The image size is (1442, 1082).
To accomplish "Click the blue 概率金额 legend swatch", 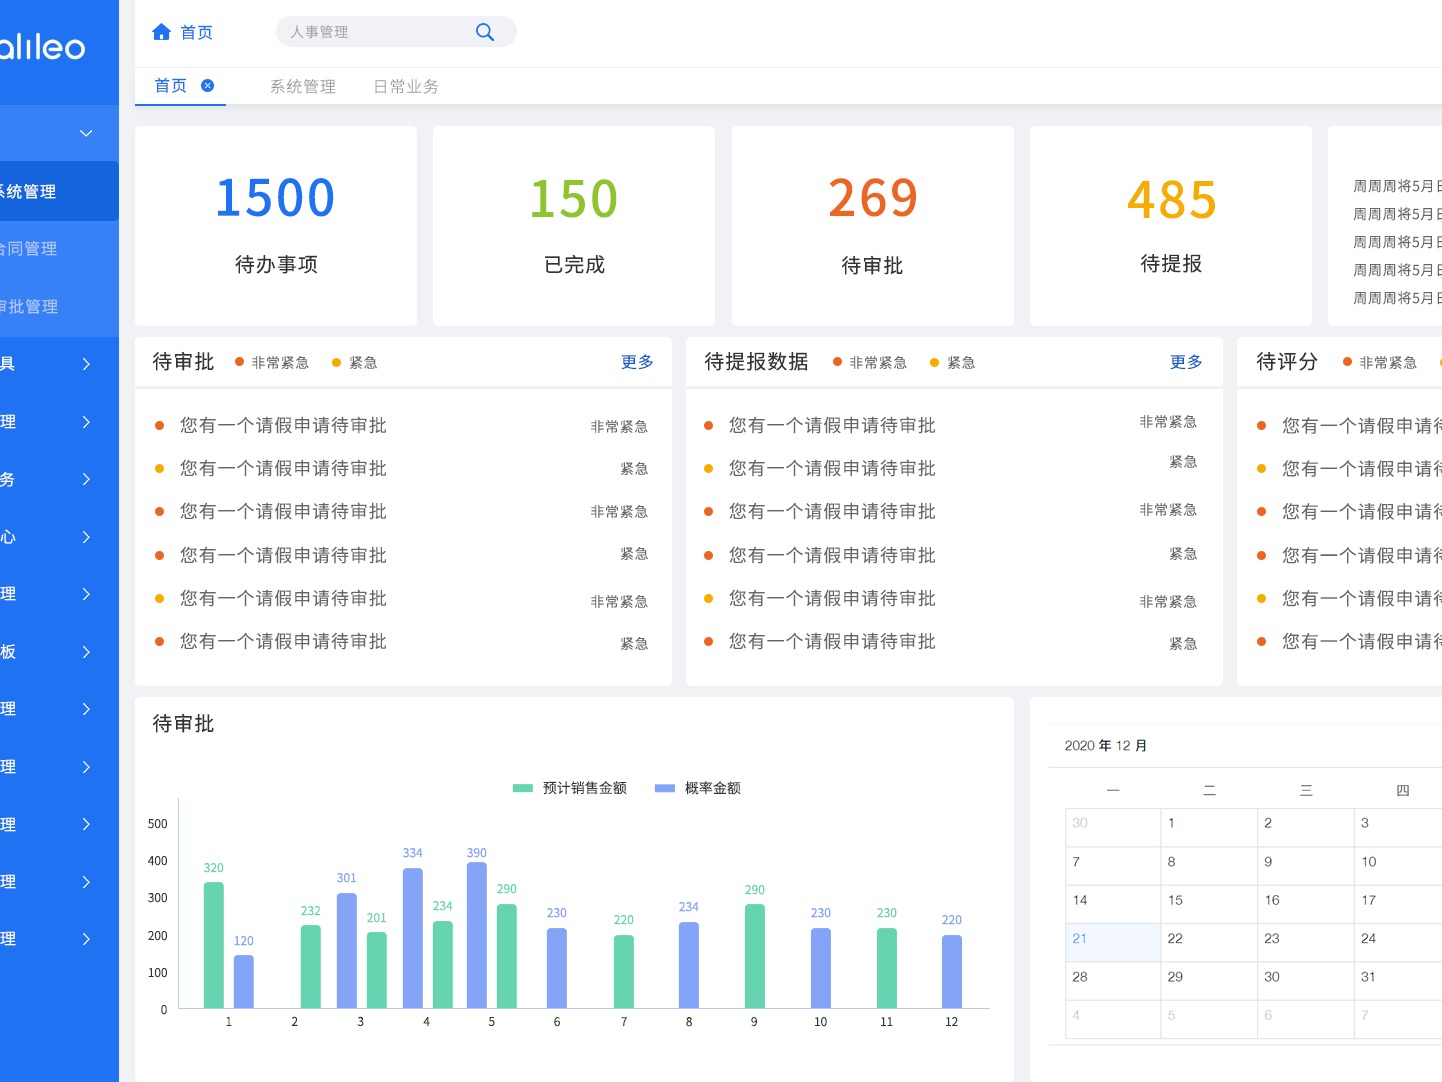I will [664, 788].
